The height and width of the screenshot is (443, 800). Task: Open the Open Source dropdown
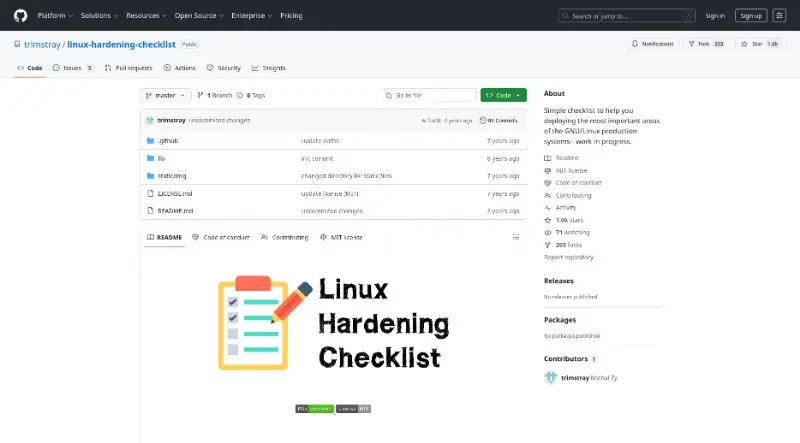pyautogui.click(x=199, y=15)
